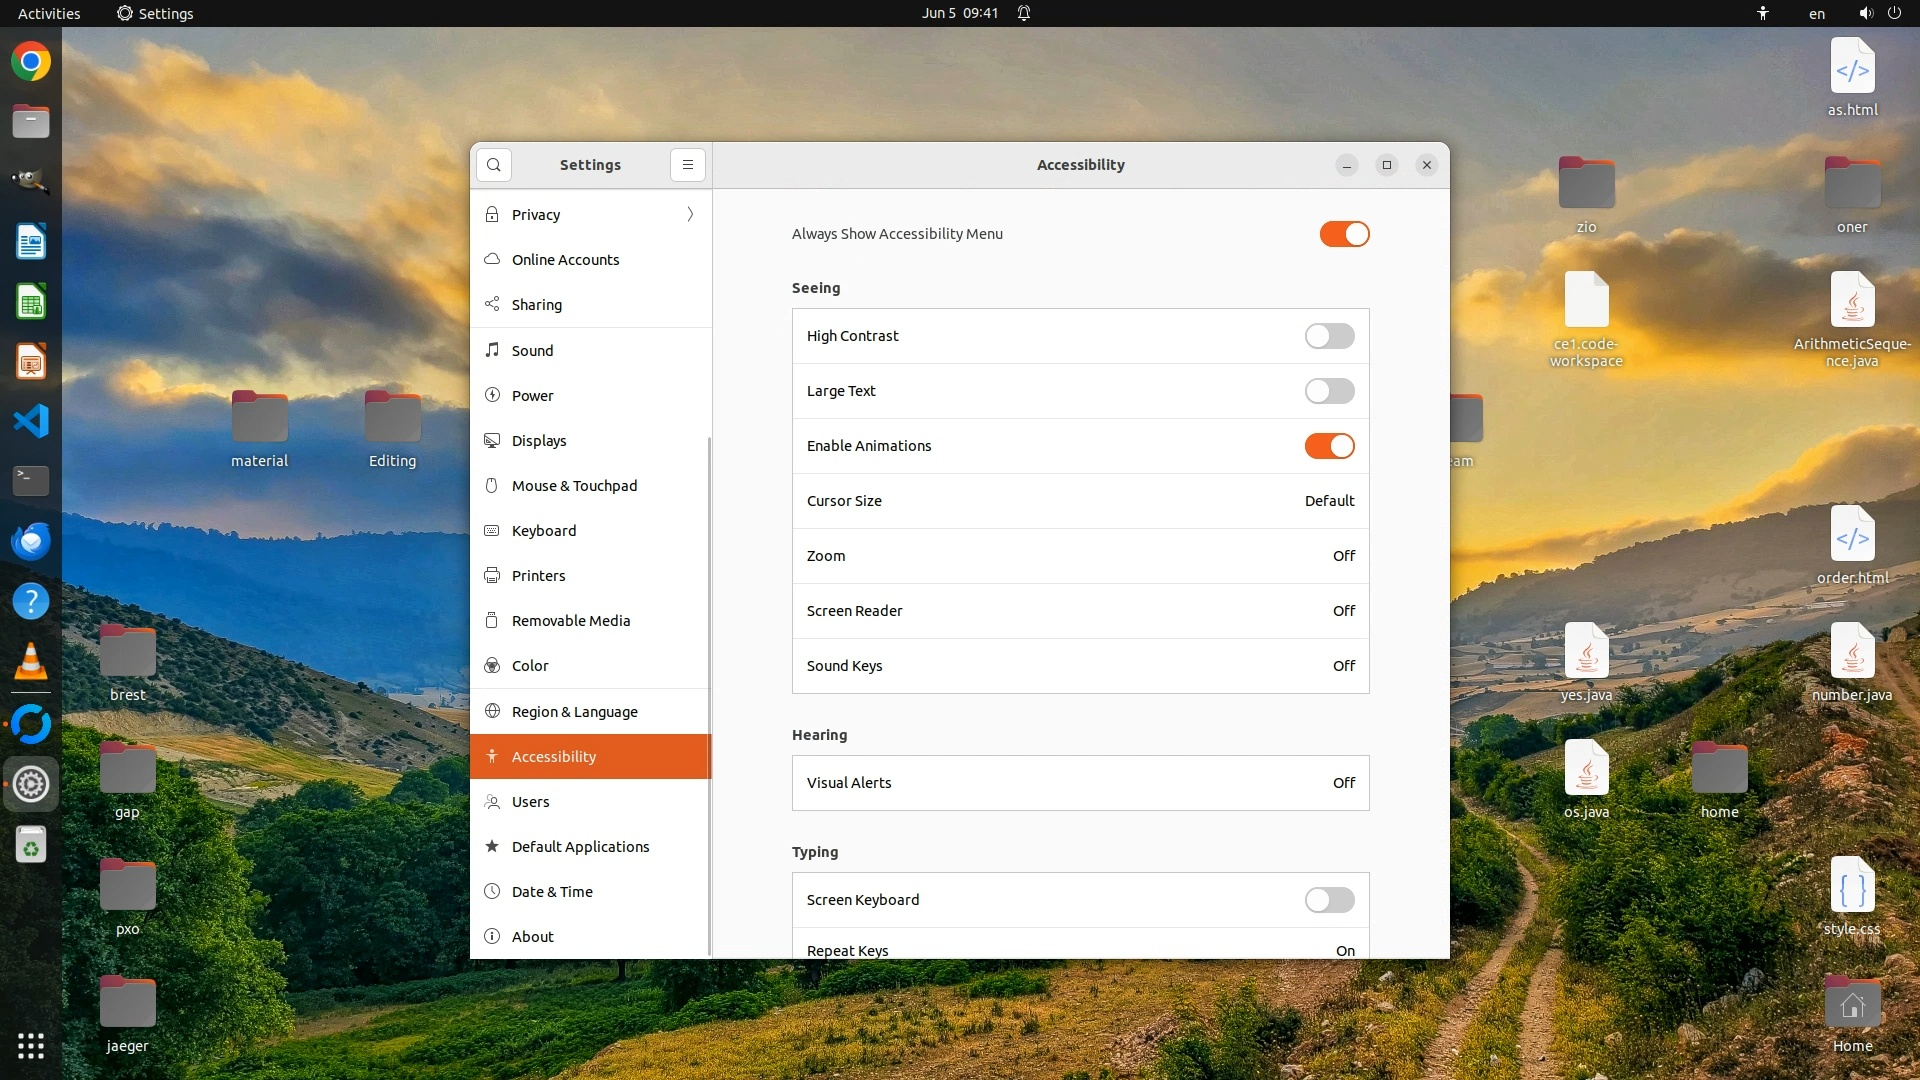This screenshot has width=1920, height=1080.
Task: Launch Visual Studio Code from dock
Action: (31, 421)
